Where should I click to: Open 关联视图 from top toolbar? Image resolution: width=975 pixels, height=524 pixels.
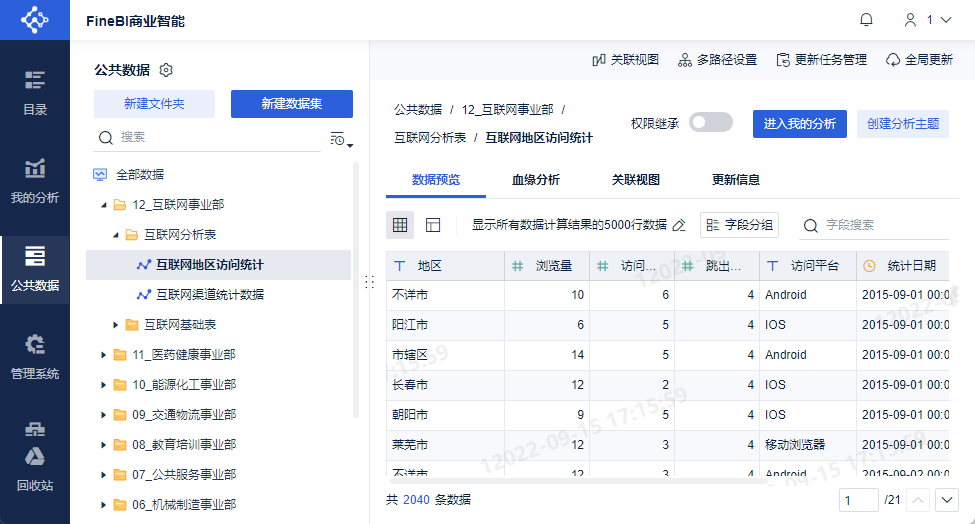click(x=626, y=60)
